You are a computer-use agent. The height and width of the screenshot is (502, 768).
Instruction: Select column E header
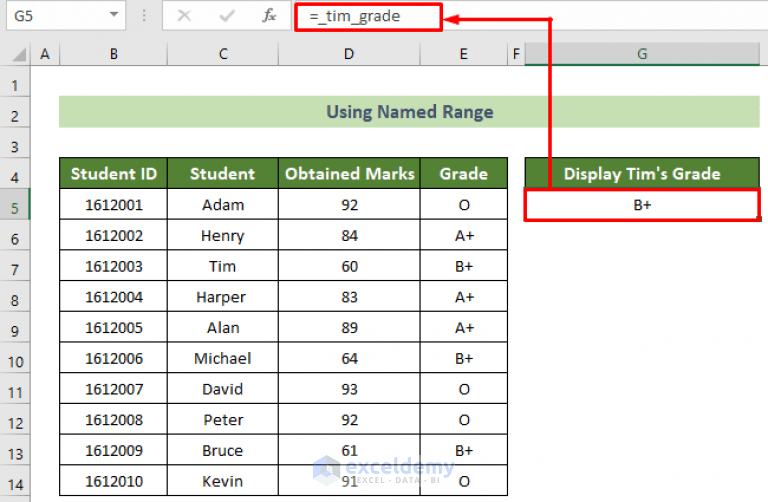[464, 54]
